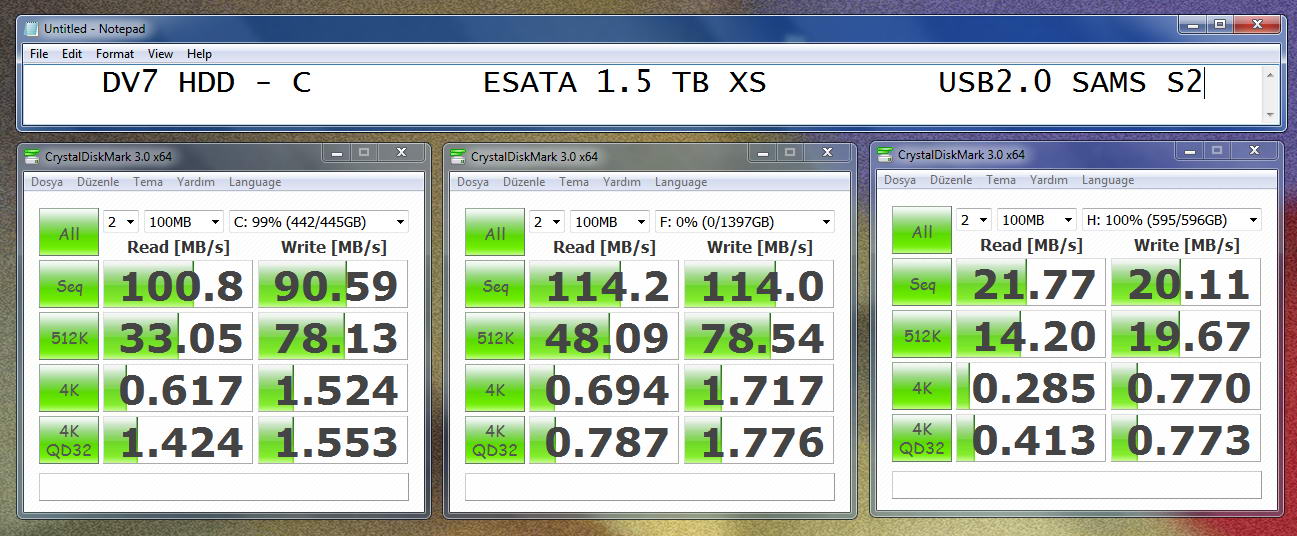
Task: Run the 512K test in the F: drive window
Action: (495, 337)
